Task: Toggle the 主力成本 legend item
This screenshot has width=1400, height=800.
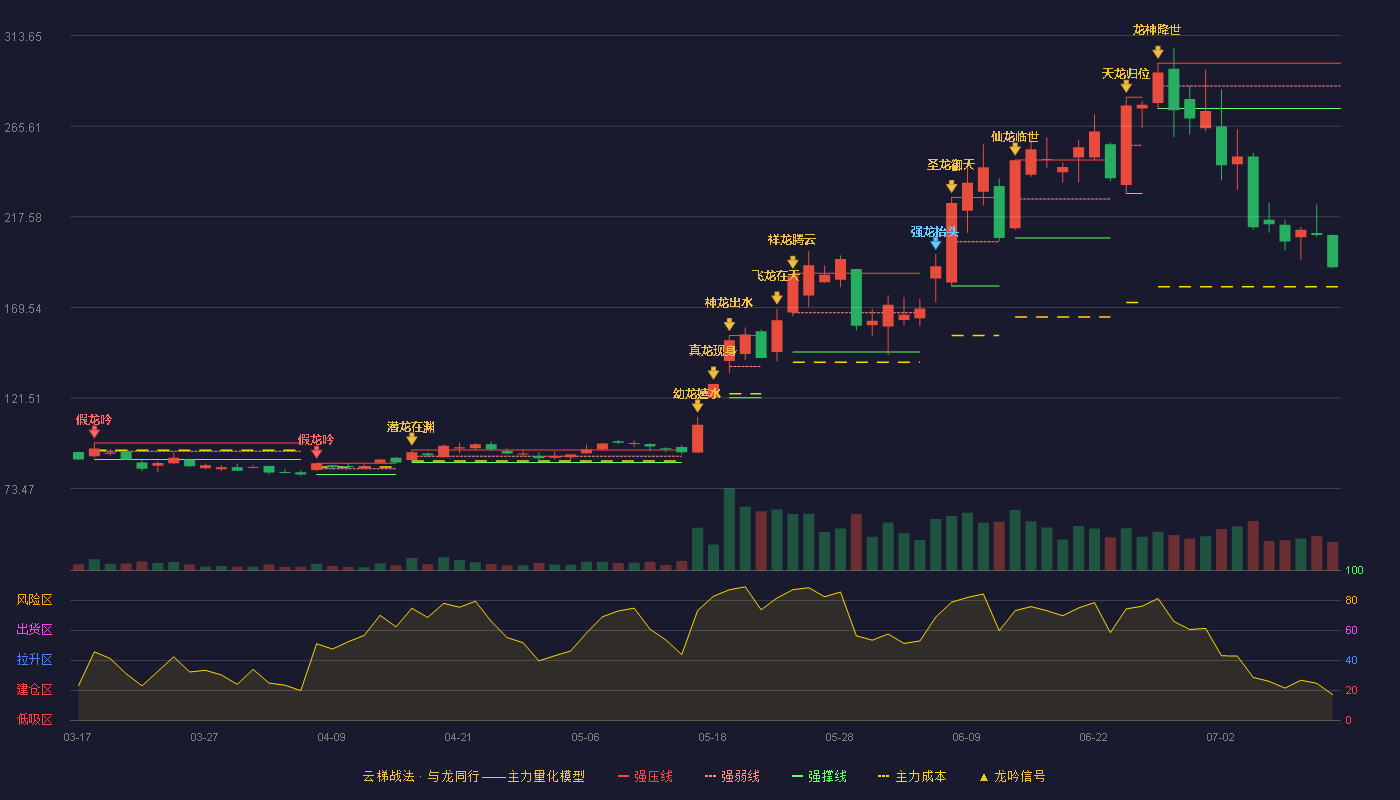Action: coord(912,776)
